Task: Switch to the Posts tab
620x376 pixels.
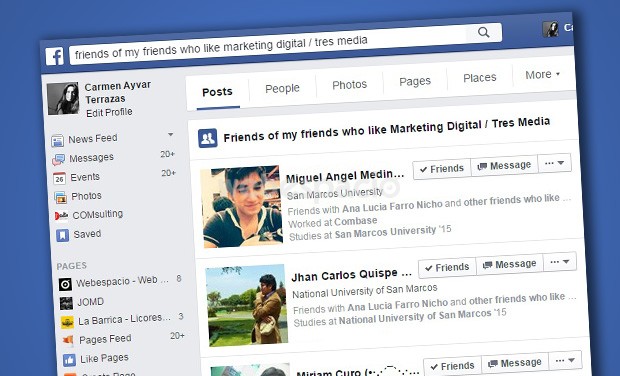Action: tap(217, 92)
